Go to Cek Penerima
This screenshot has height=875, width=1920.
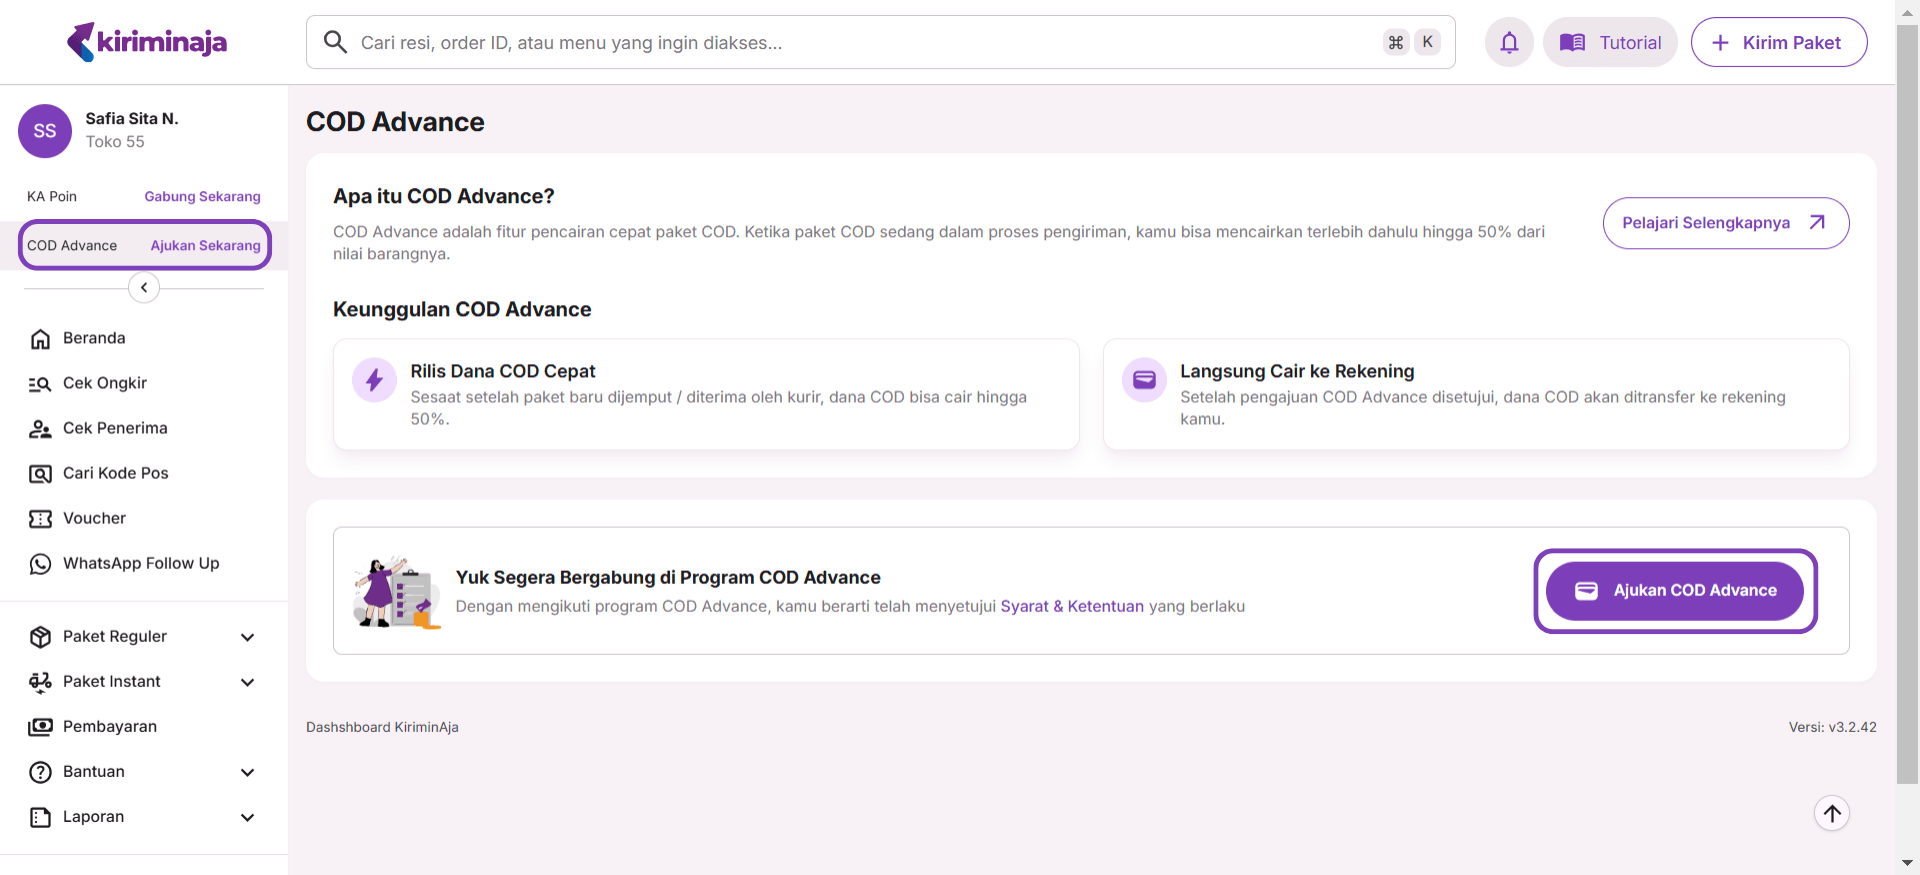(x=115, y=428)
